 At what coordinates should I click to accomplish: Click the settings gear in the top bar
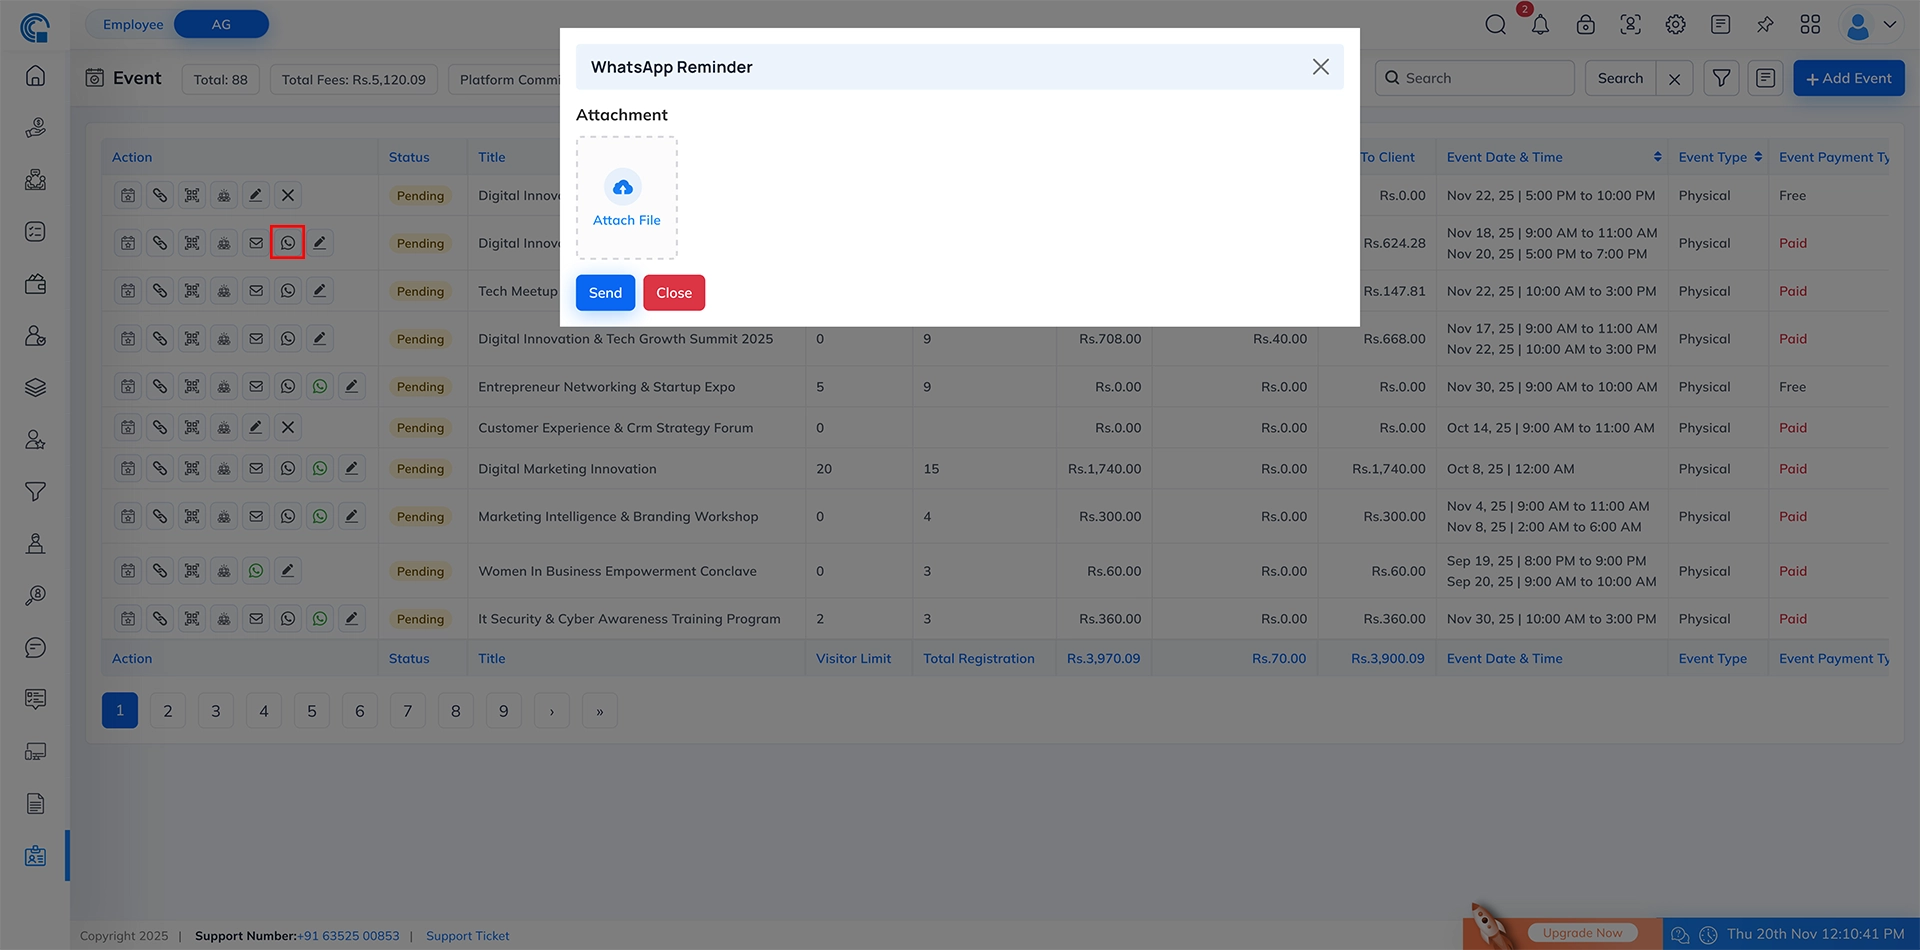pyautogui.click(x=1675, y=24)
